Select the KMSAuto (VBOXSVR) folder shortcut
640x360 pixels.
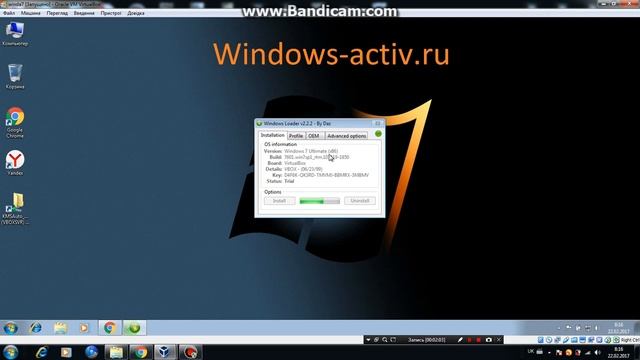(15, 209)
